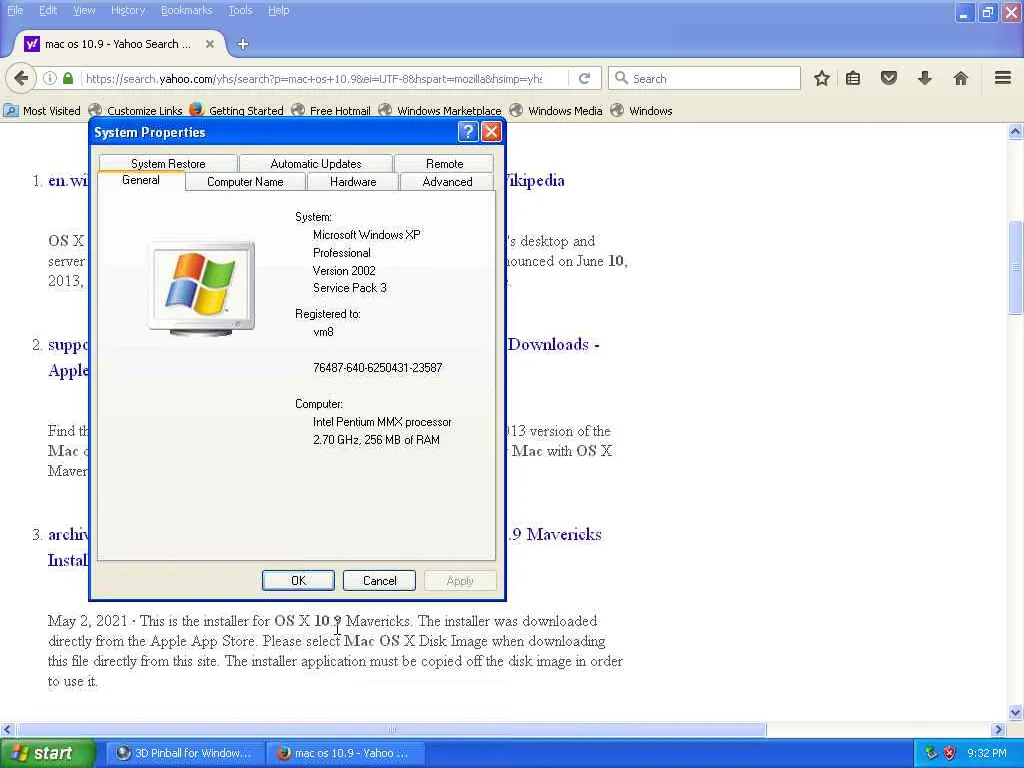Click vertical scrollbar down arrow
The height and width of the screenshot is (768, 1024).
(1016, 712)
